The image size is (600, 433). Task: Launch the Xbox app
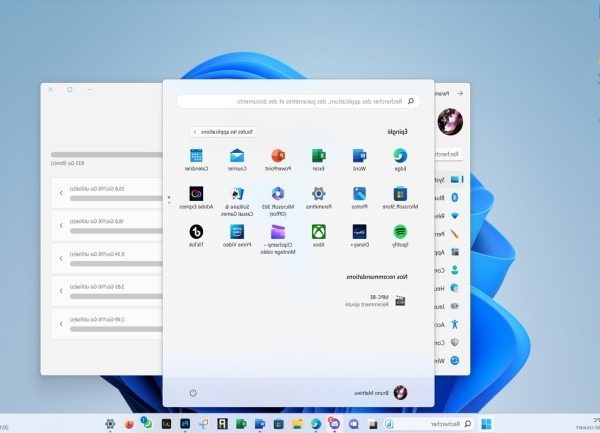(x=318, y=236)
